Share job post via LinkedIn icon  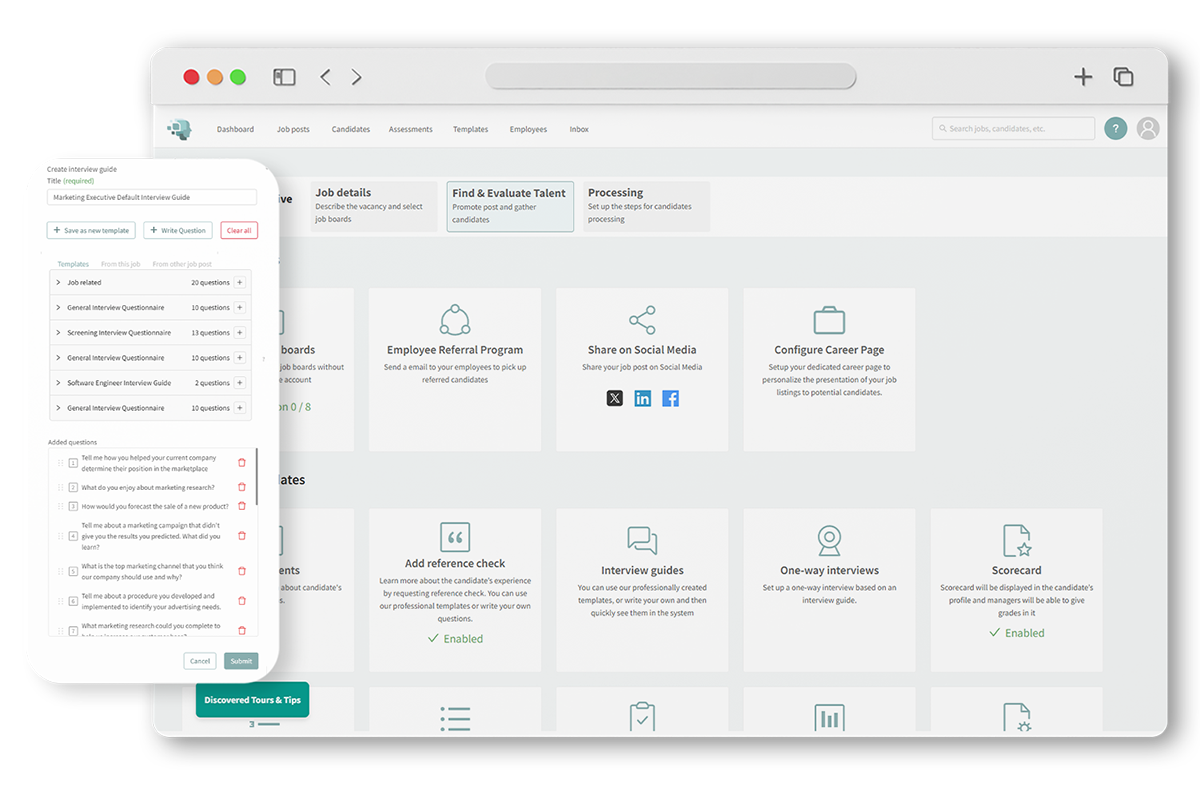642,398
